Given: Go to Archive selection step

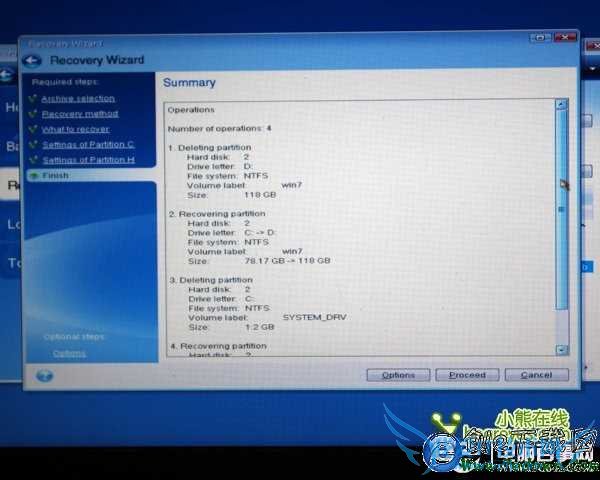Looking at the screenshot, I should pos(78,99).
